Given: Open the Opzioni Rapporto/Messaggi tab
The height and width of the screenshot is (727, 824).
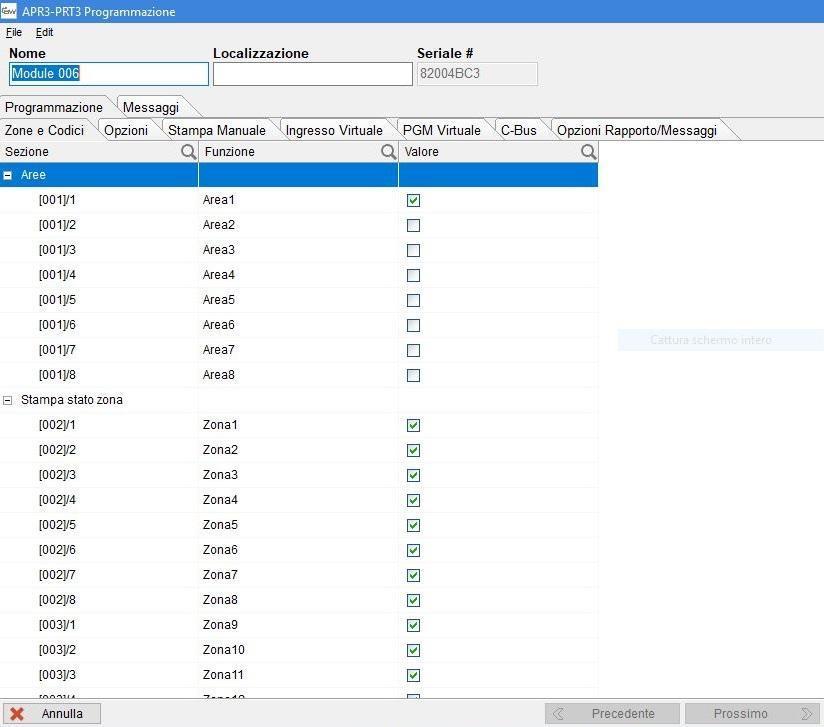Looking at the screenshot, I should (x=637, y=130).
